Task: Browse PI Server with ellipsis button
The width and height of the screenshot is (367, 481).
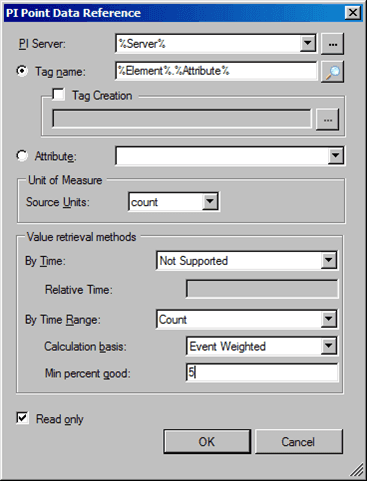Action: tap(332, 44)
